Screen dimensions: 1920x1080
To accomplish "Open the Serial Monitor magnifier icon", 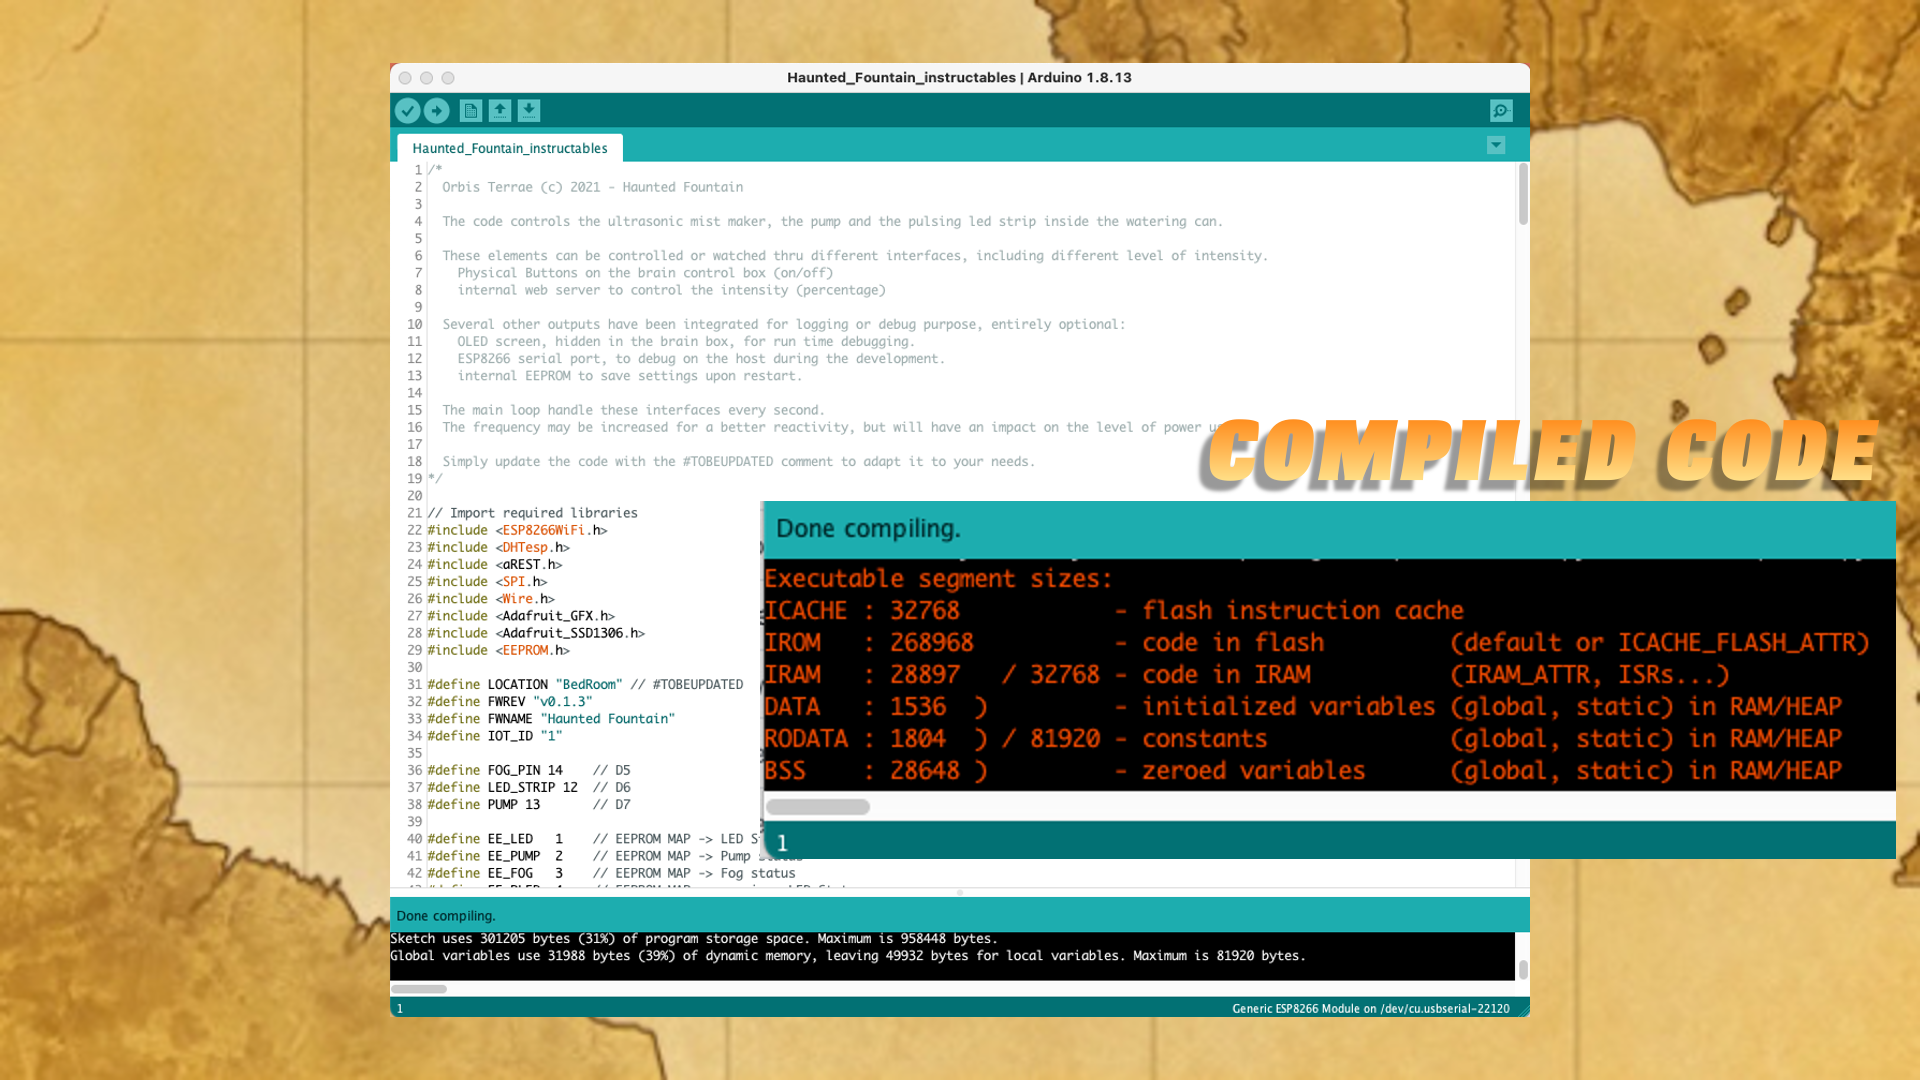I will (1501, 111).
